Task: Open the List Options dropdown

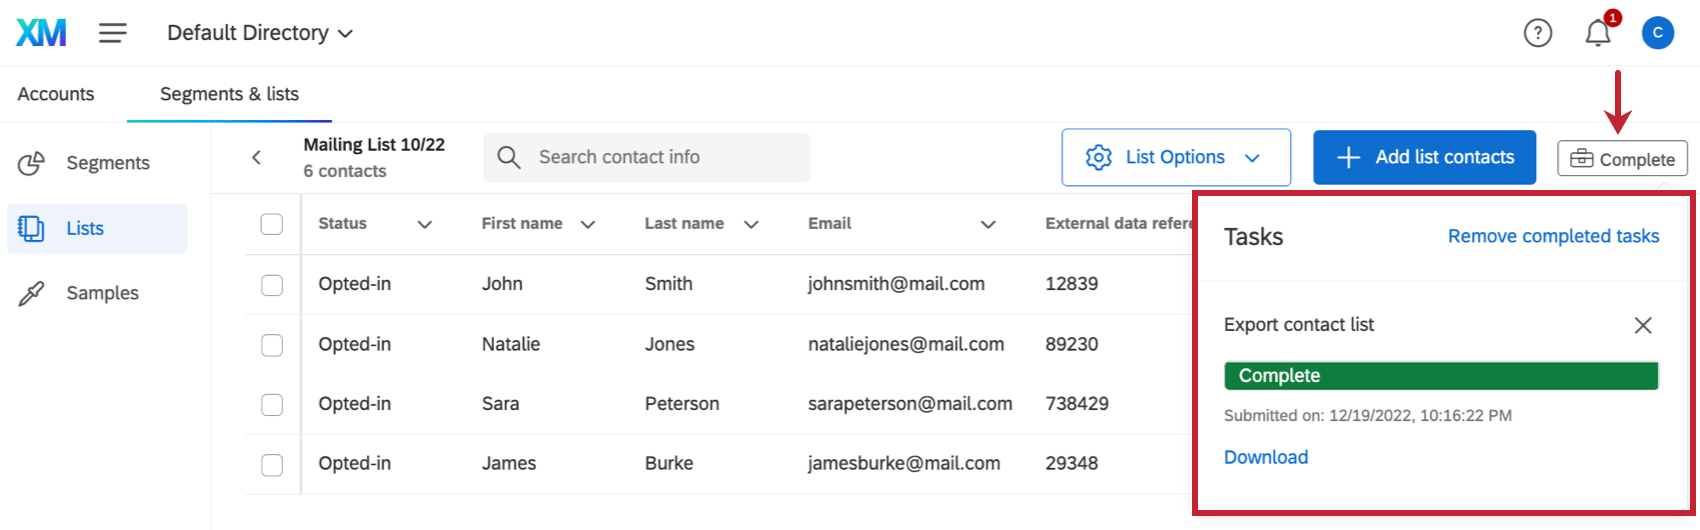Action: click(x=1175, y=157)
